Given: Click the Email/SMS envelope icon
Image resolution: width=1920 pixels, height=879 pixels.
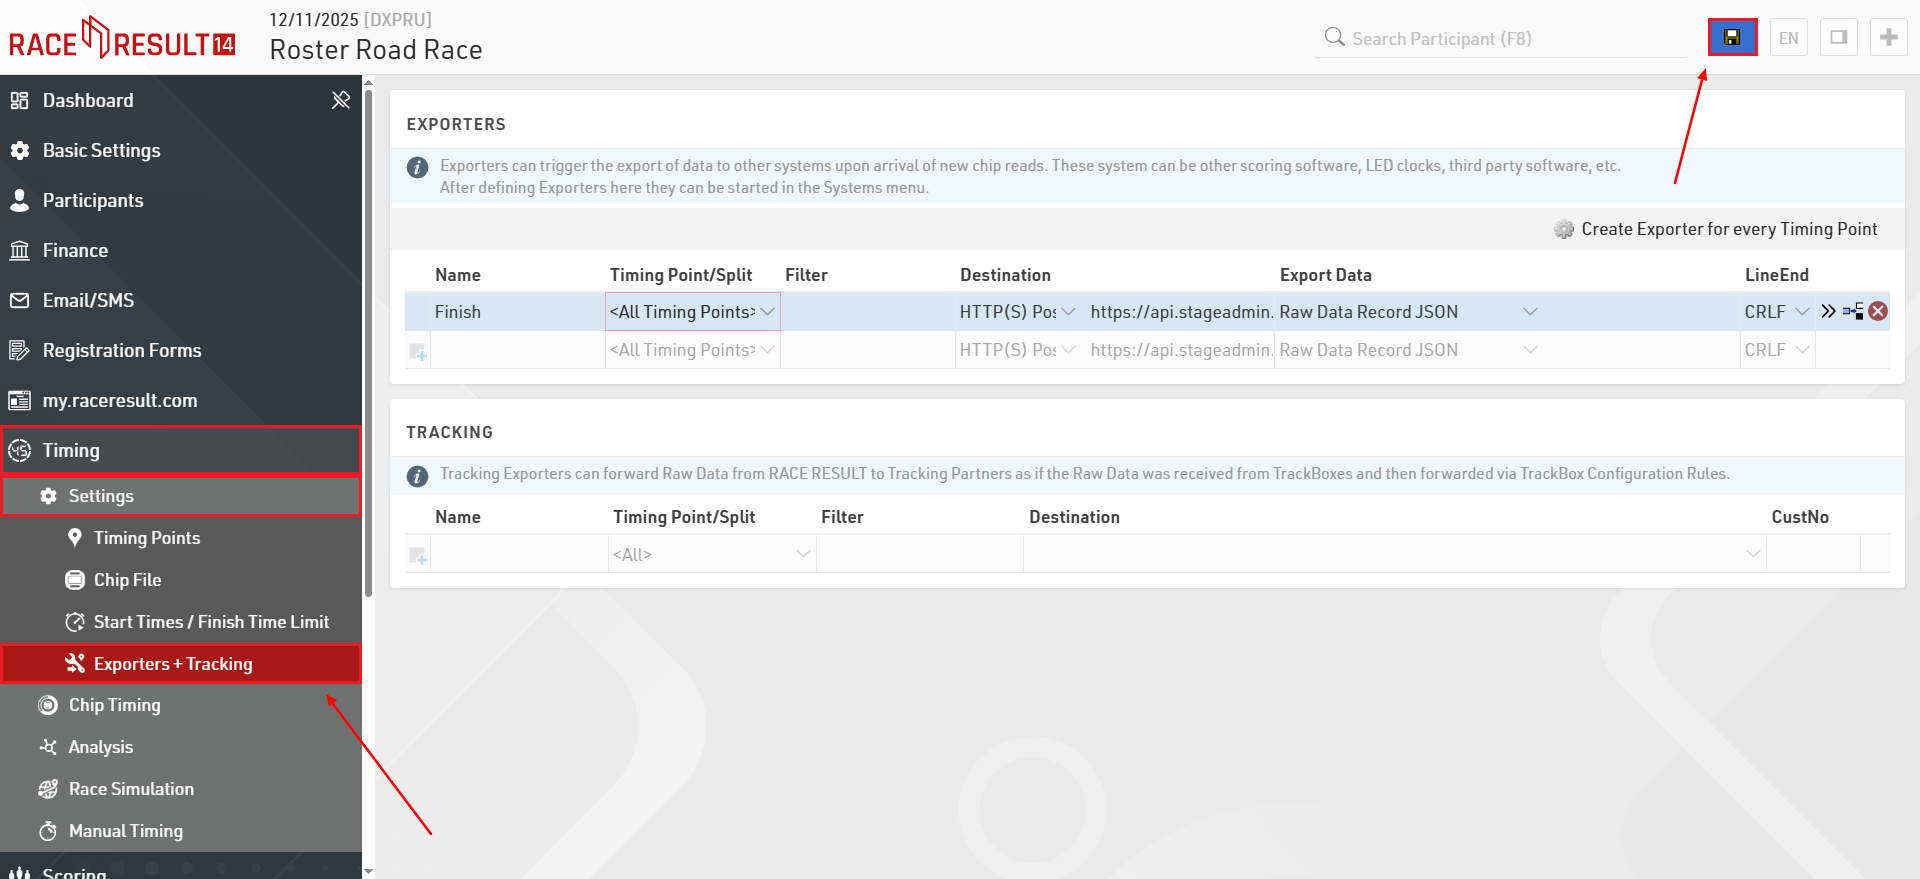Looking at the screenshot, I should [x=19, y=300].
